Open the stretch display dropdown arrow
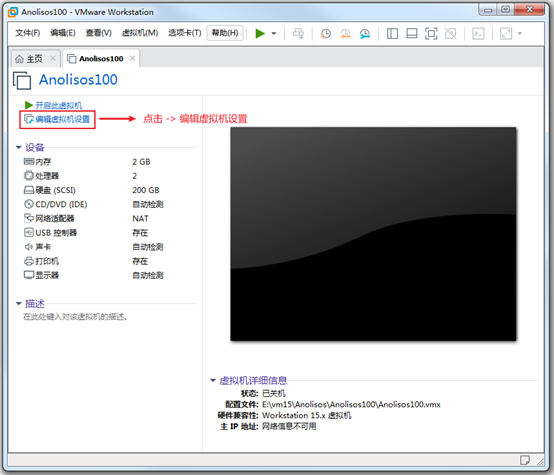The width and height of the screenshot is (554, 475). point(520,34)
